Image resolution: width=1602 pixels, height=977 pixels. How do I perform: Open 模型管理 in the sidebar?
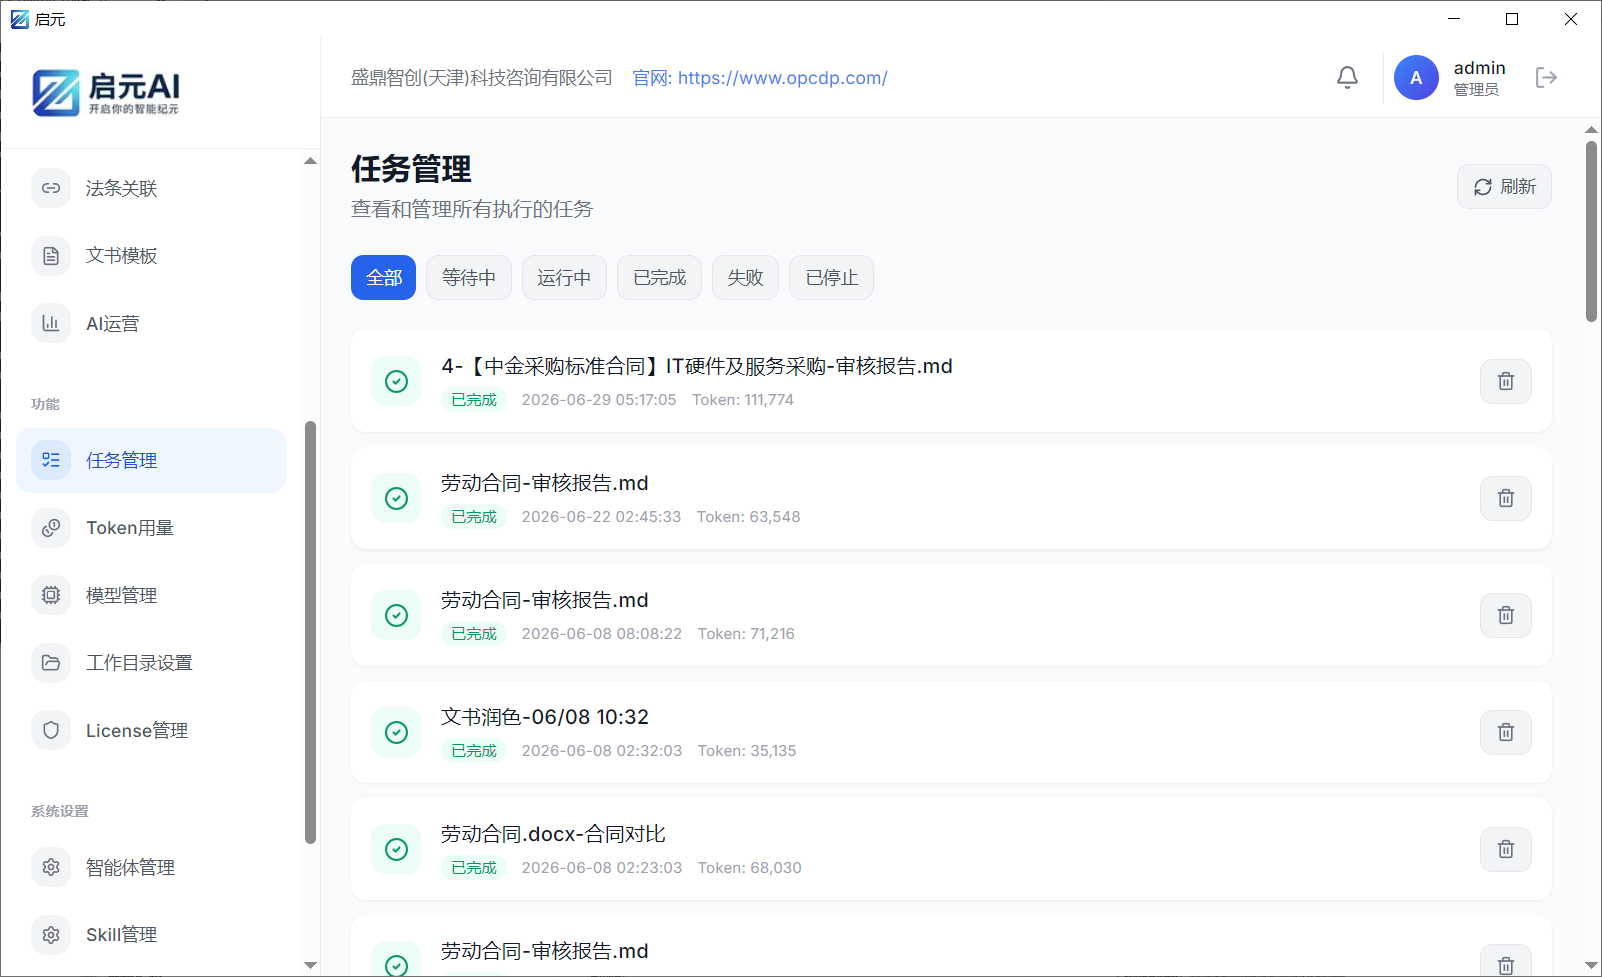pyautogui.click(x=151, y=595)
